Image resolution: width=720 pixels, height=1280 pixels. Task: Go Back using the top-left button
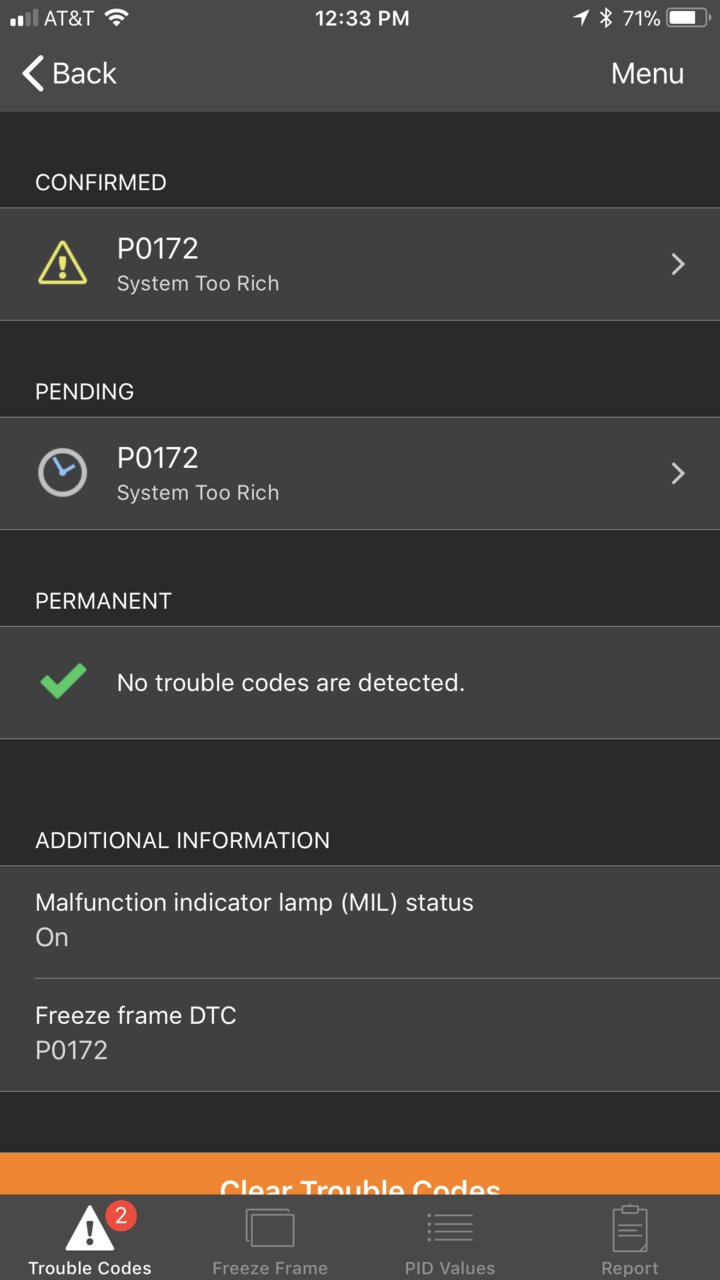tap(69, 73)
